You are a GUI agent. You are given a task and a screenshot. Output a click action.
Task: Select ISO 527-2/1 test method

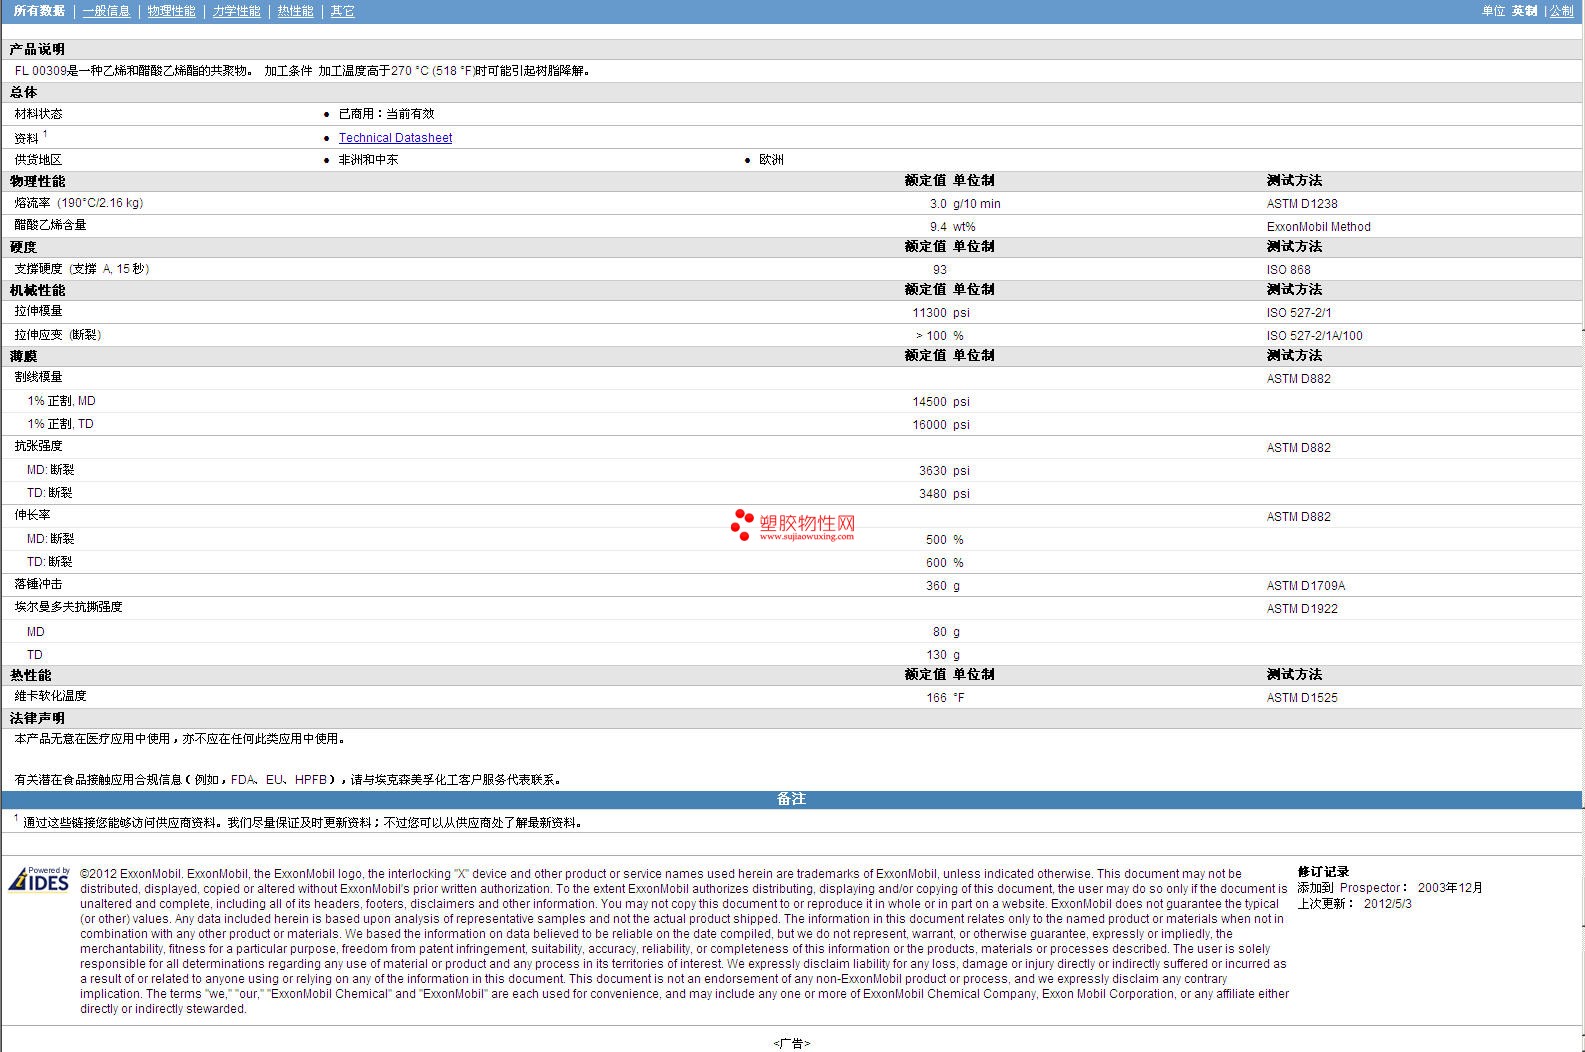click(x=1299, y=313)
